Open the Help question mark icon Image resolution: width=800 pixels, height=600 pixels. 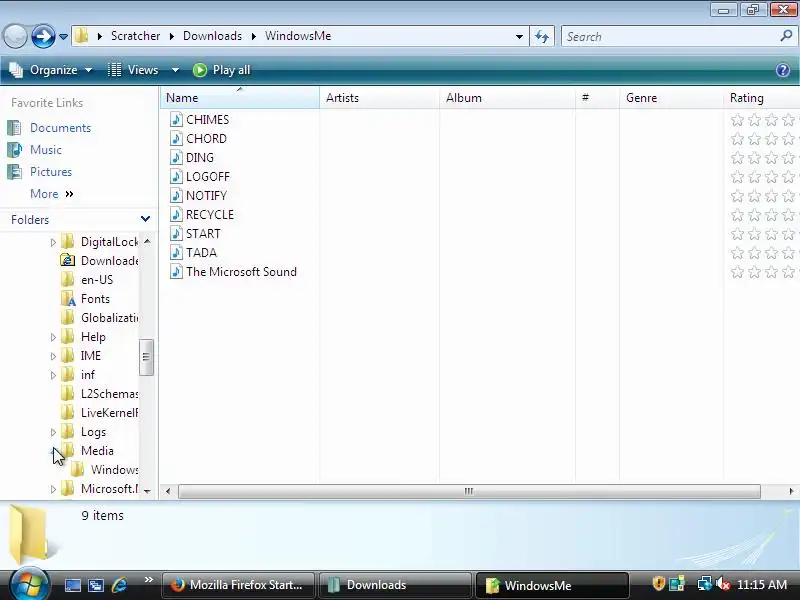tap(783, 70)
